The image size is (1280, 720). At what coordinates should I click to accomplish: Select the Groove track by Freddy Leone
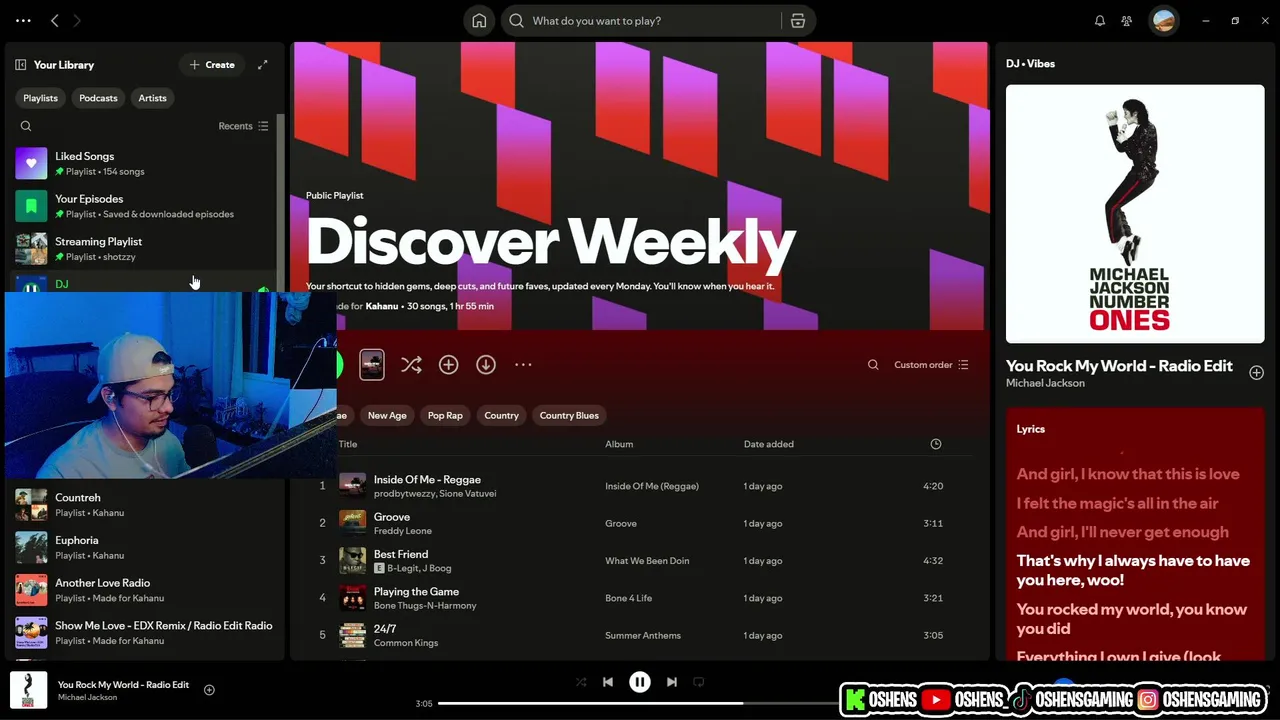640,523
